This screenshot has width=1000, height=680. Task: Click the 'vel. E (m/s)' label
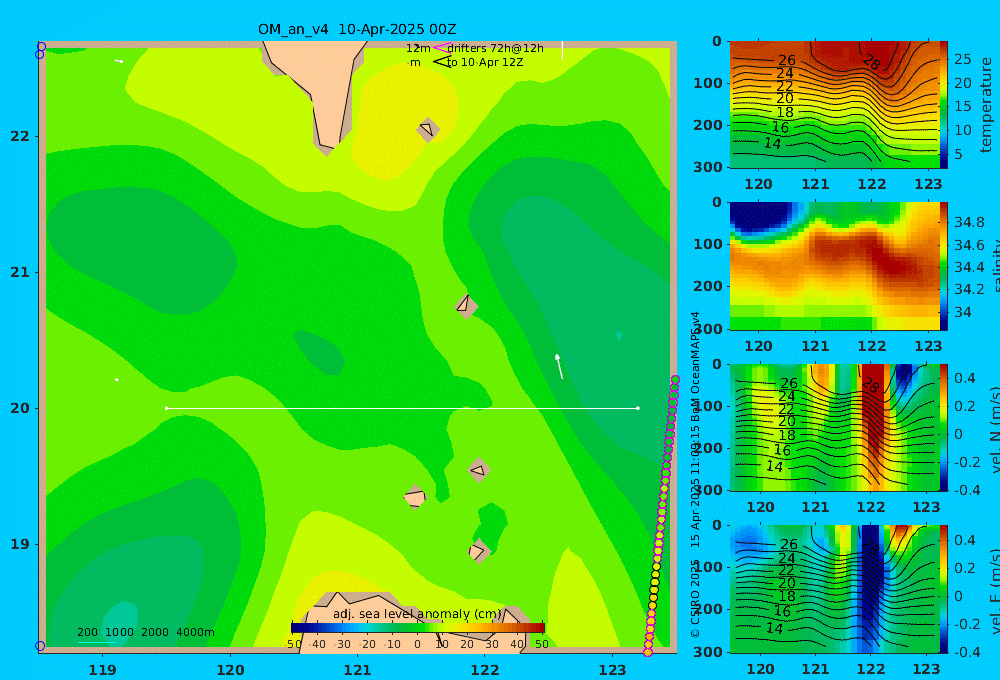pyautogui.click(x=994, y=590)
